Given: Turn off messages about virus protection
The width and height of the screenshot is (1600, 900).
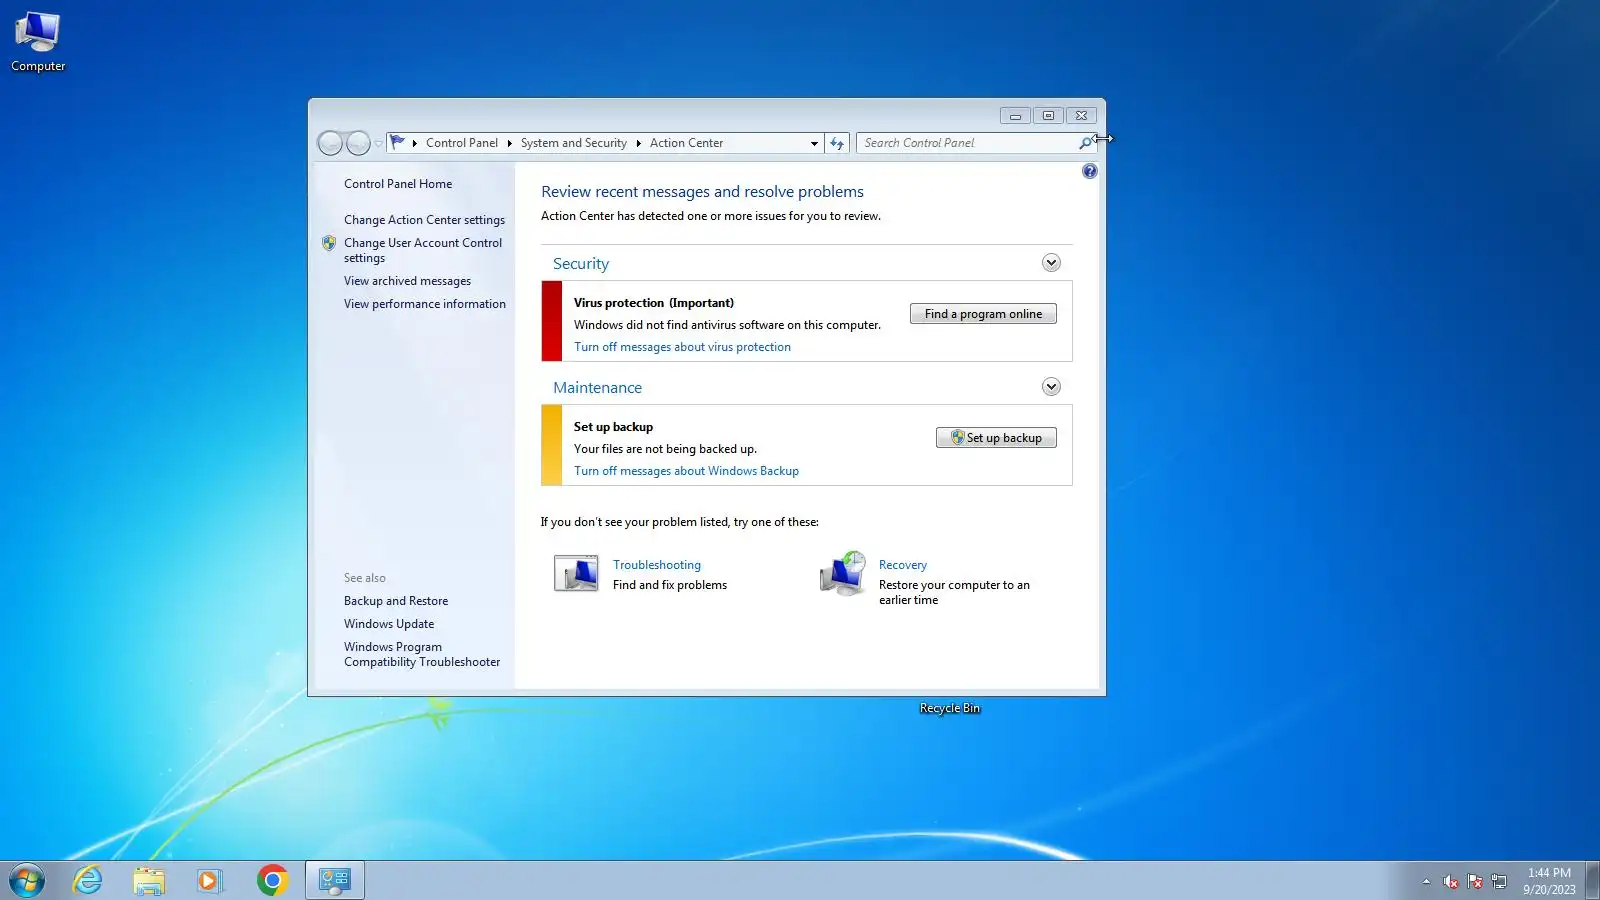Looking at the screenshot, I should pos(682,347).
